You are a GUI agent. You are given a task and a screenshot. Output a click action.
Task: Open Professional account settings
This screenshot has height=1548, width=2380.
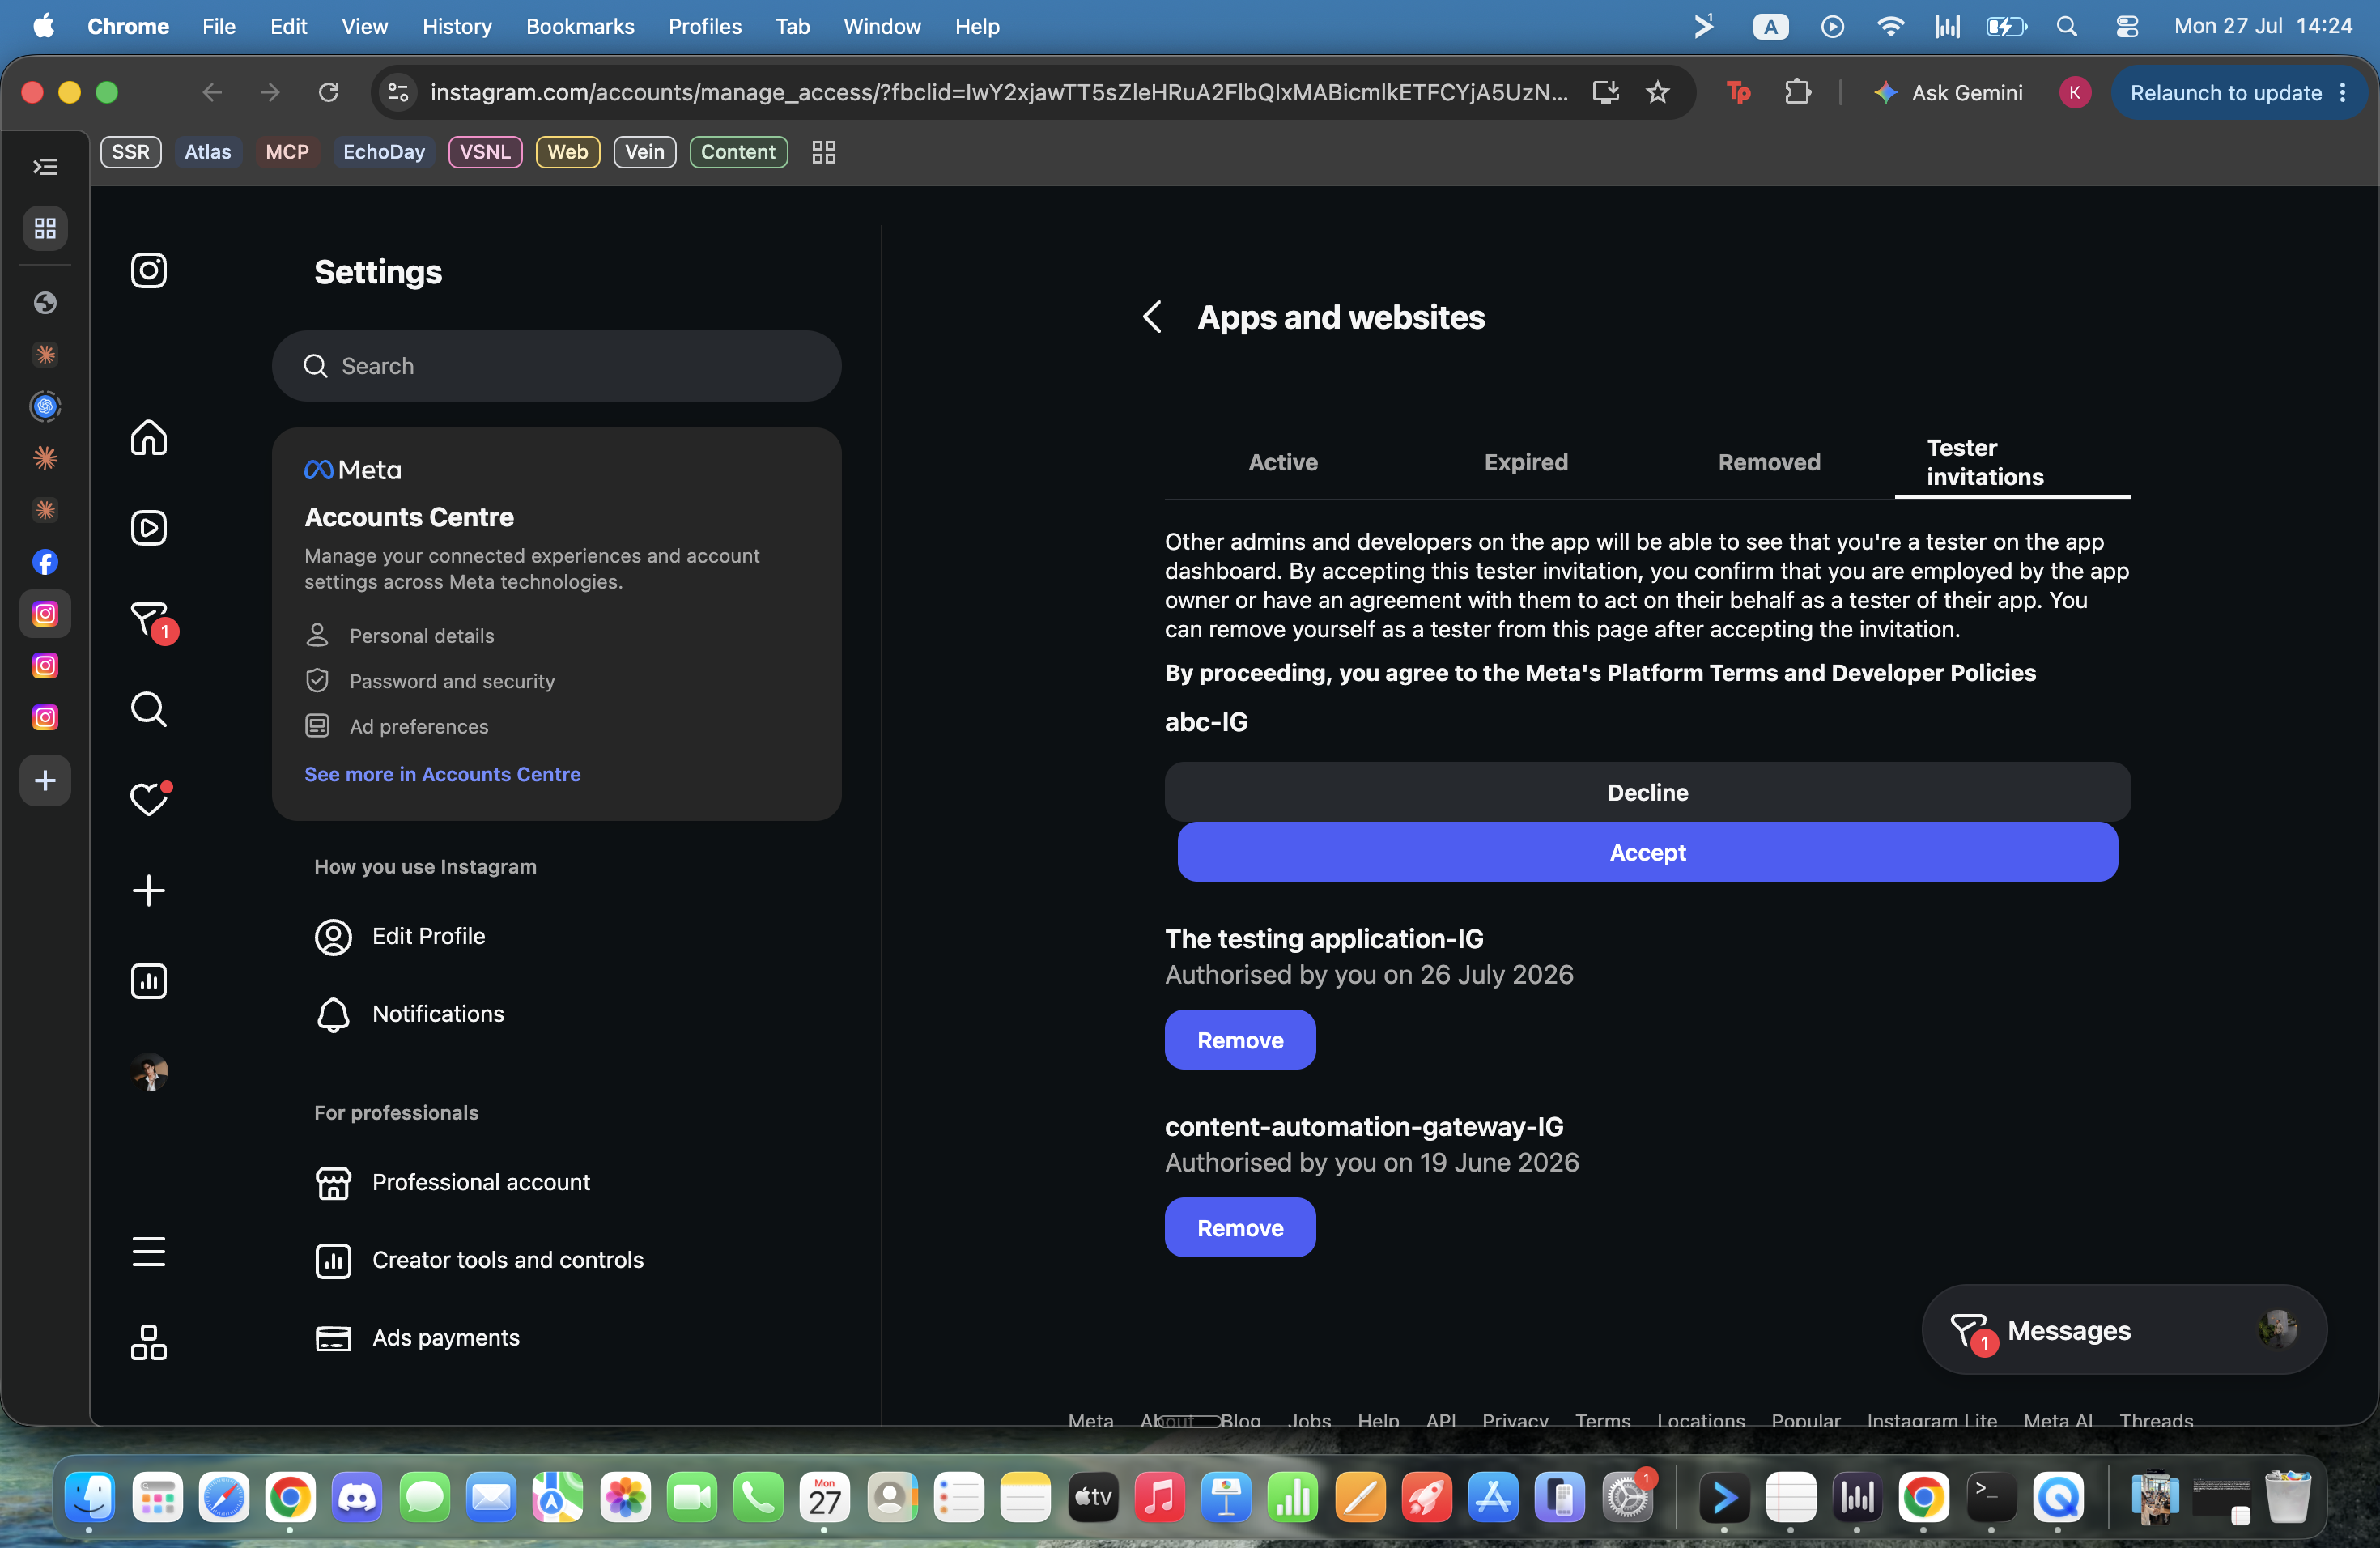[x=452, y=1182]
